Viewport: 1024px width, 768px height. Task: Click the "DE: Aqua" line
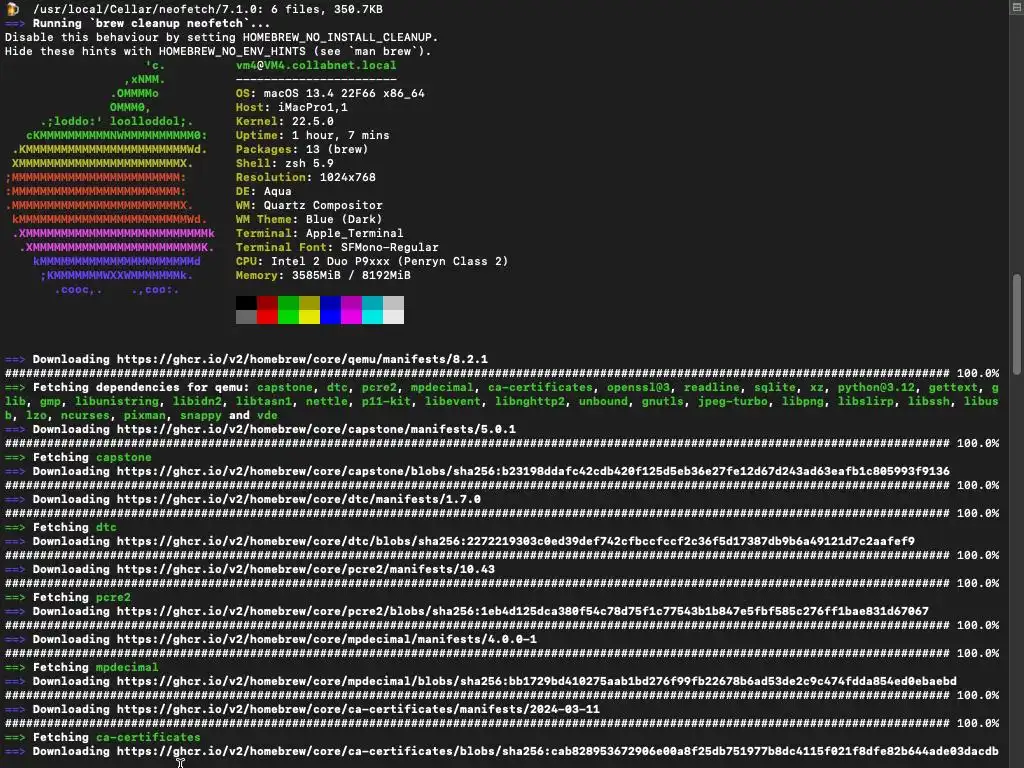point(264,191)
